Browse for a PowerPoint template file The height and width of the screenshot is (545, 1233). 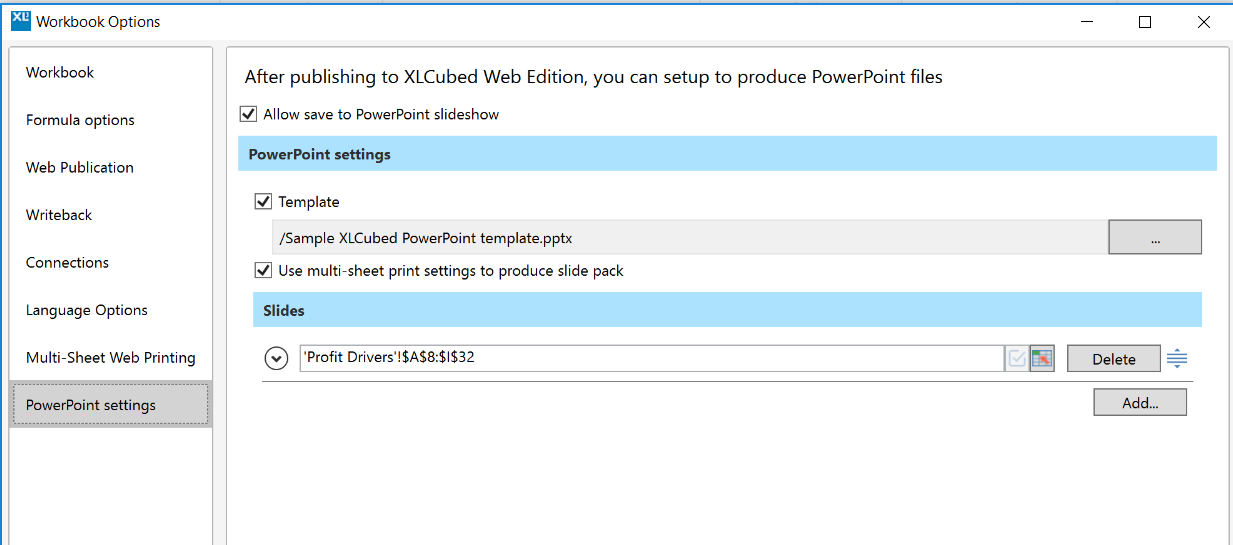pyautogui.click(x=1154, y=238)
